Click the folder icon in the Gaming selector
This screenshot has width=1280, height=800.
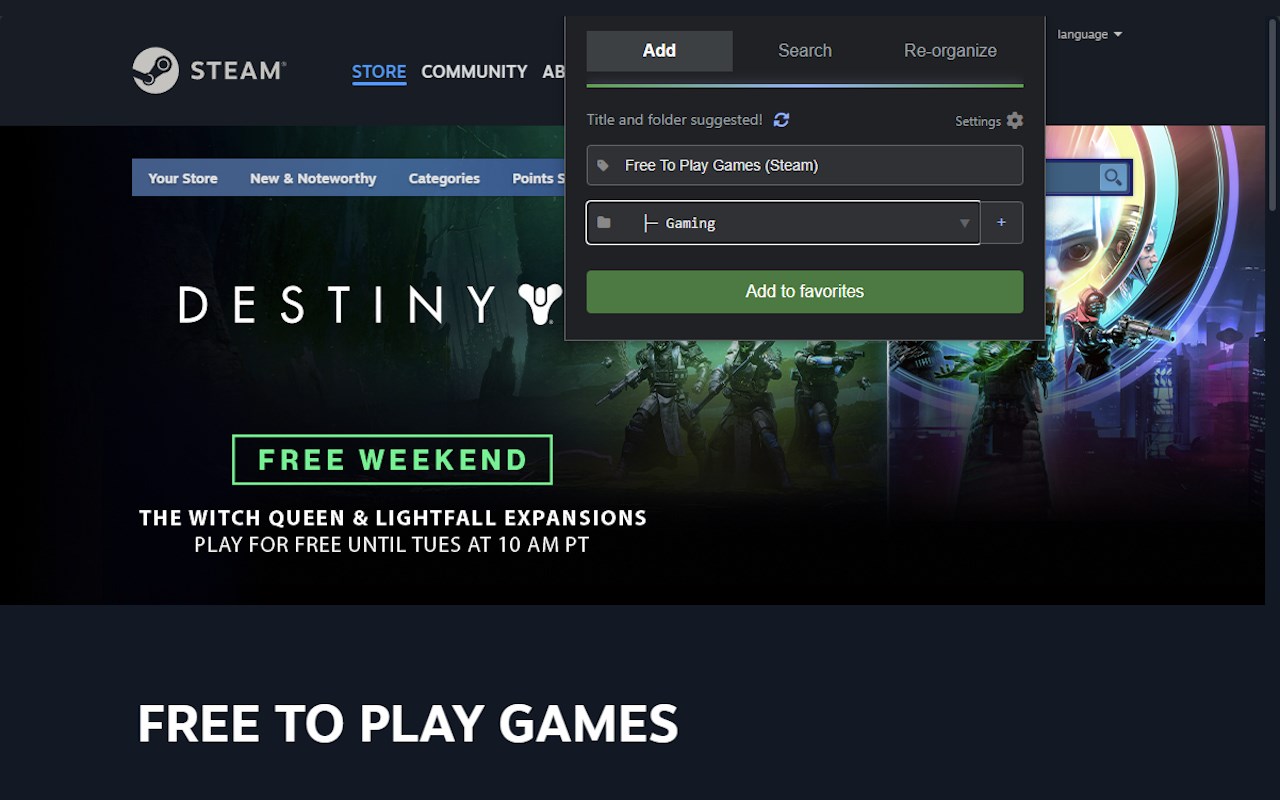(604, 222)
